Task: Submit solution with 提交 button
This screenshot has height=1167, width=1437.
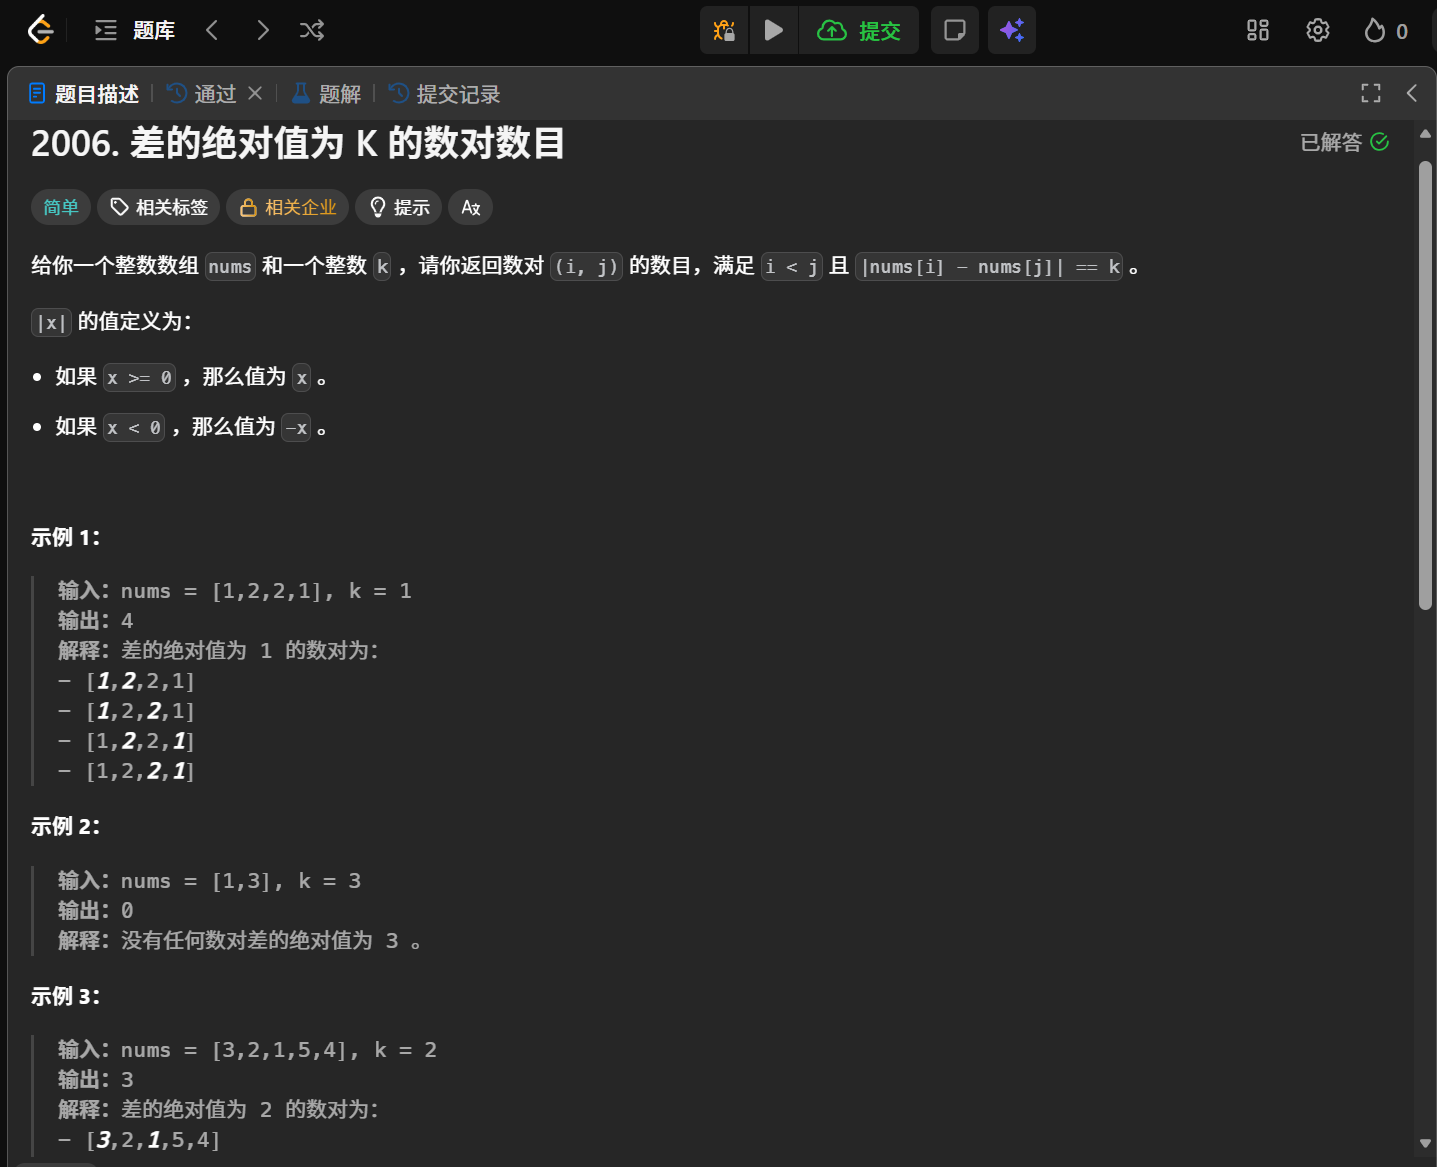Action: (x=859, y=30)
